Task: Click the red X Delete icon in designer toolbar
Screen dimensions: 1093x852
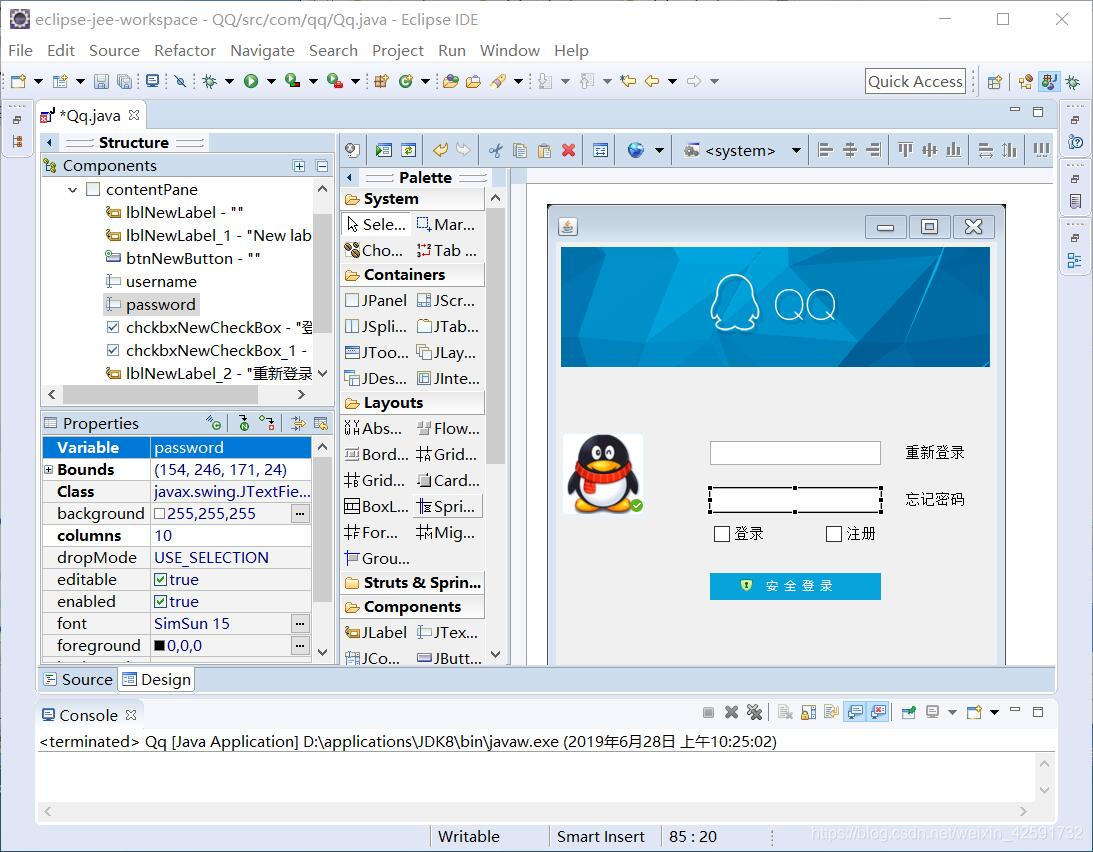Action: (x=569, y=150)
